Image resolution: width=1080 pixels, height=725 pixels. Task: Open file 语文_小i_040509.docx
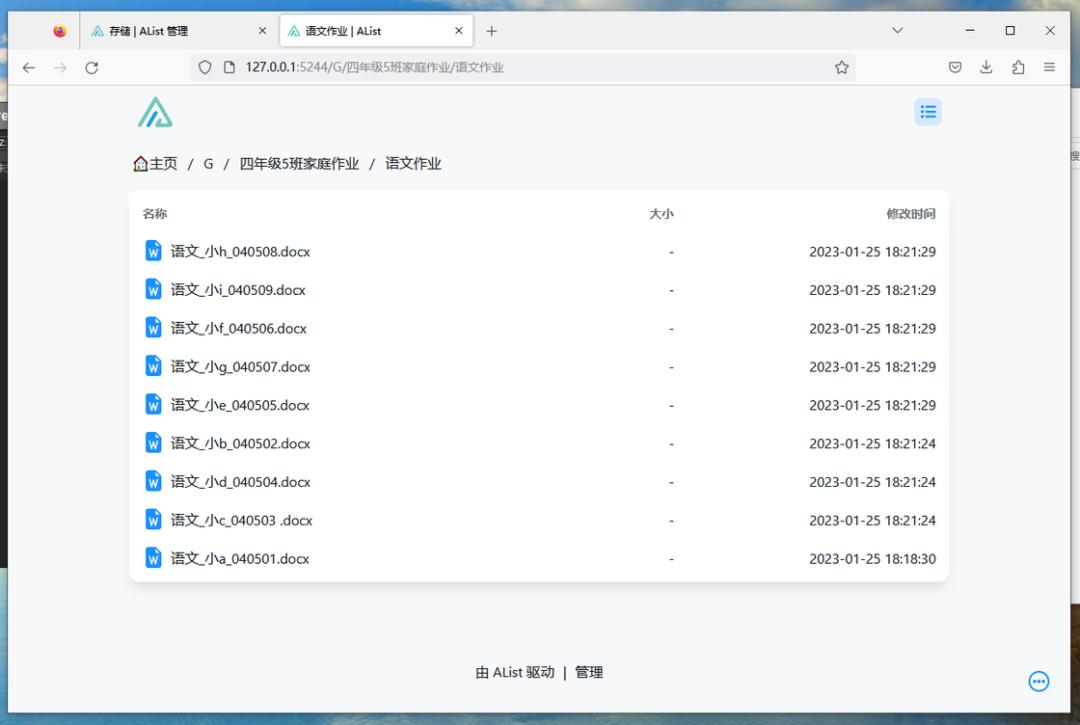pyautogui.click(x=238, y=290)
